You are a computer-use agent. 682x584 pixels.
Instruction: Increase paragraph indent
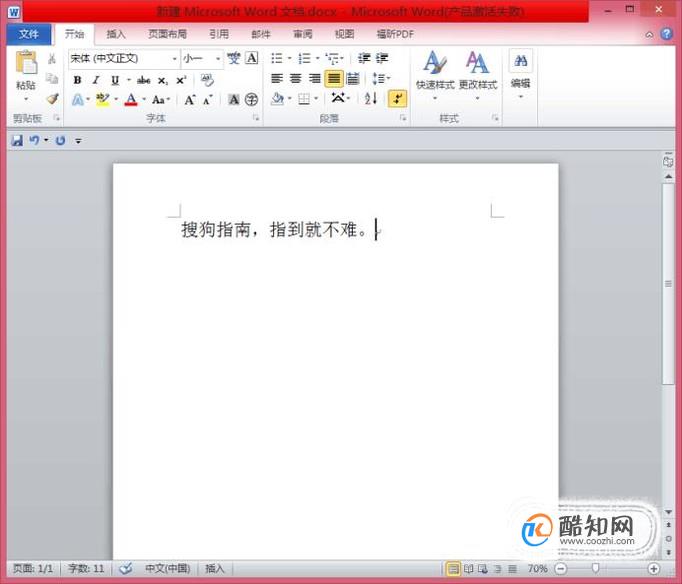pos(382,58)
